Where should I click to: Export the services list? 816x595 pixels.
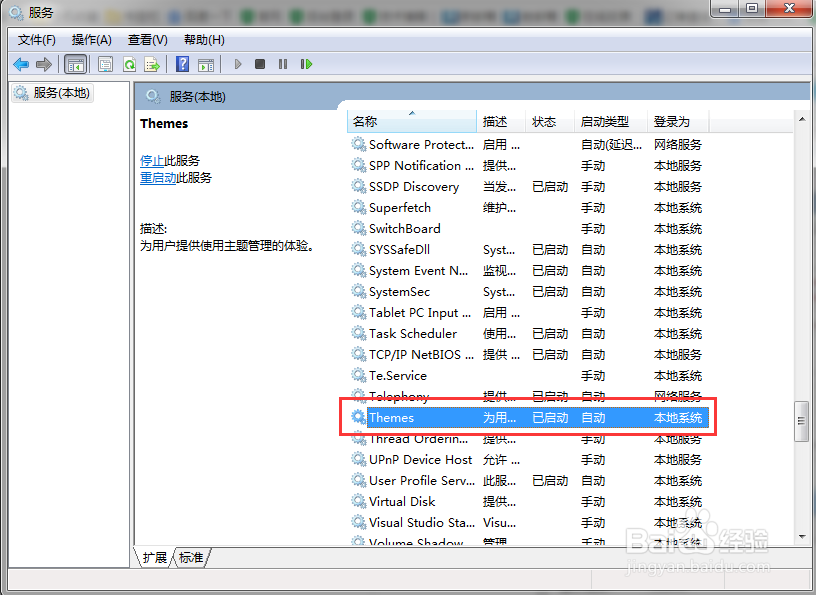pos(152,64)
